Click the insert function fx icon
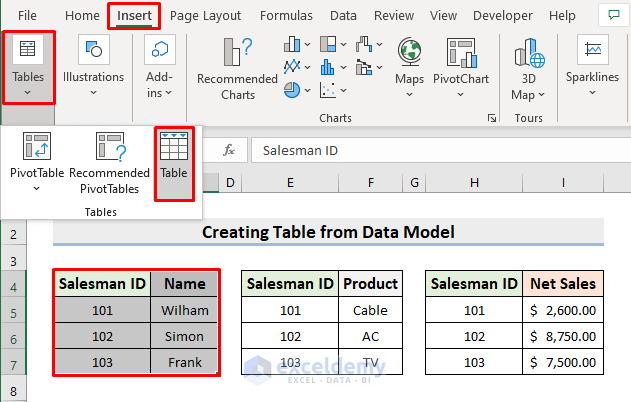This screenshot has width=631, height=402. [229, 150]
